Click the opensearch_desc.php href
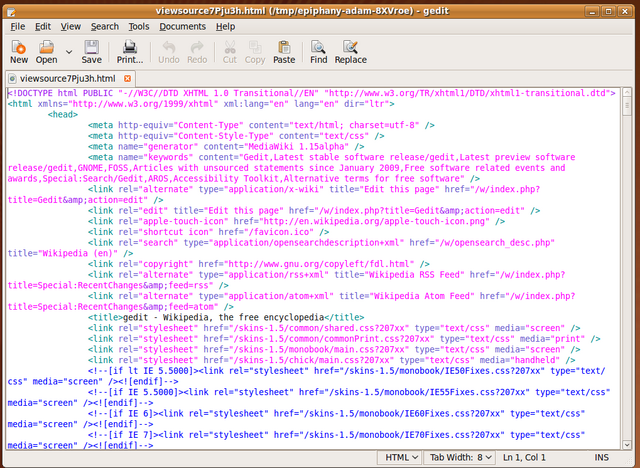Viewport: 640px width, 468px height. point(497,243)
